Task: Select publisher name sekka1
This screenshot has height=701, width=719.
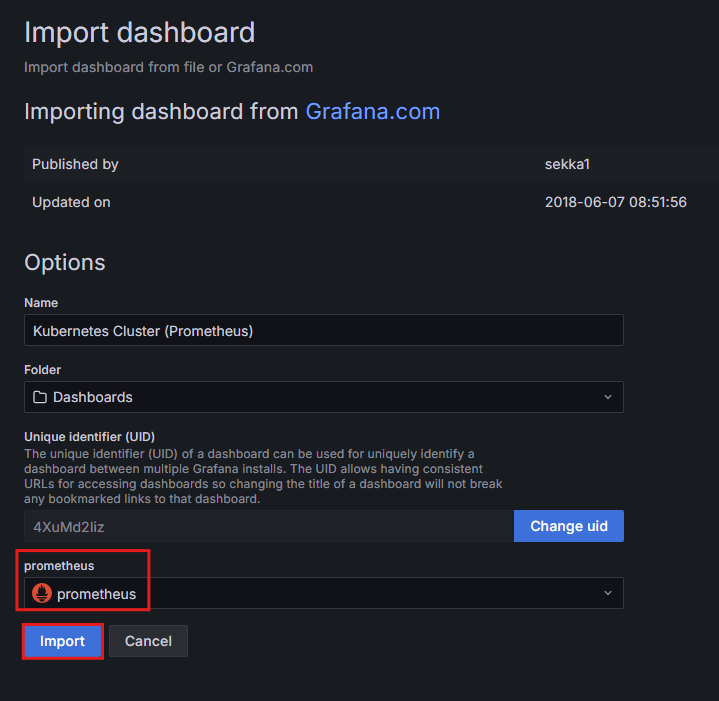Action: 567,164
